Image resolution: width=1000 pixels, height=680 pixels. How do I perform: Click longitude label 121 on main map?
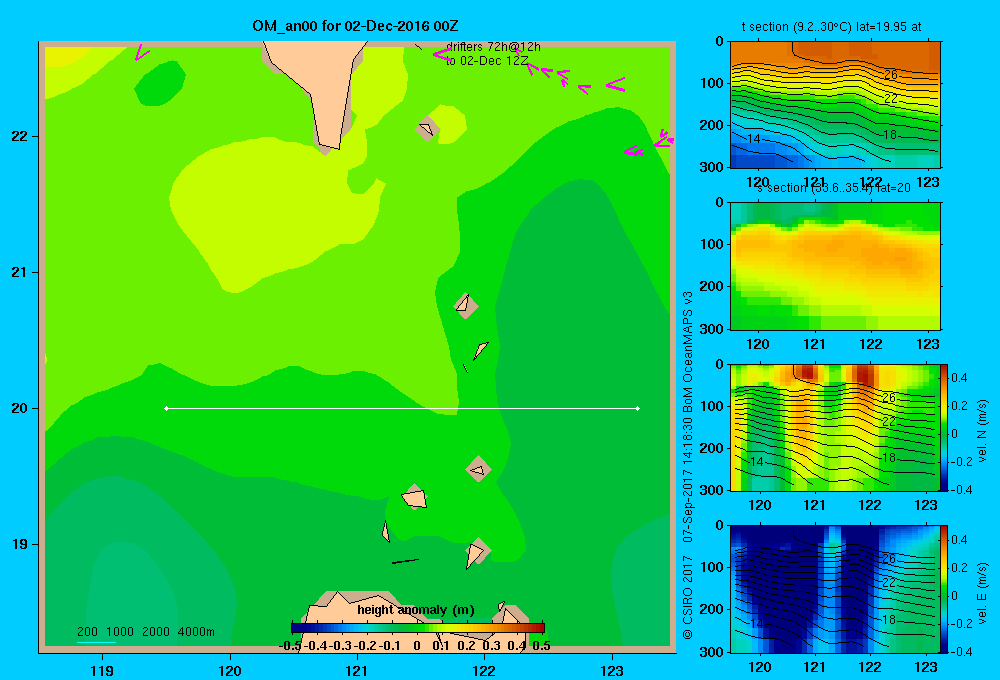click(x=357, y=670)
